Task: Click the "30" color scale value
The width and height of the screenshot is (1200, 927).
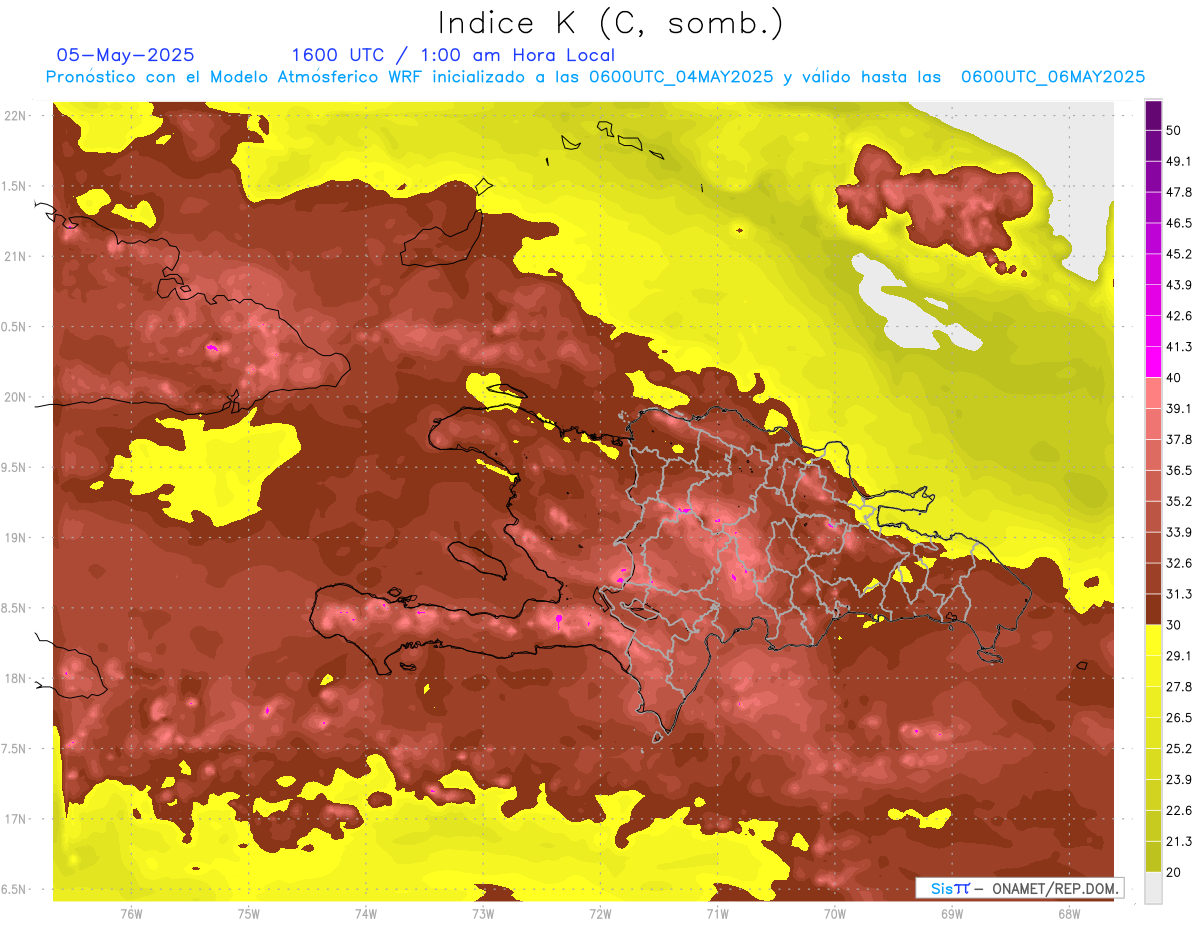Action: point(1174,625)
